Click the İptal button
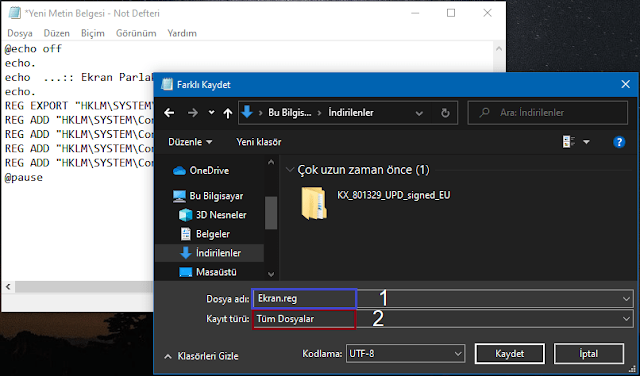 (x=589, y=354)
